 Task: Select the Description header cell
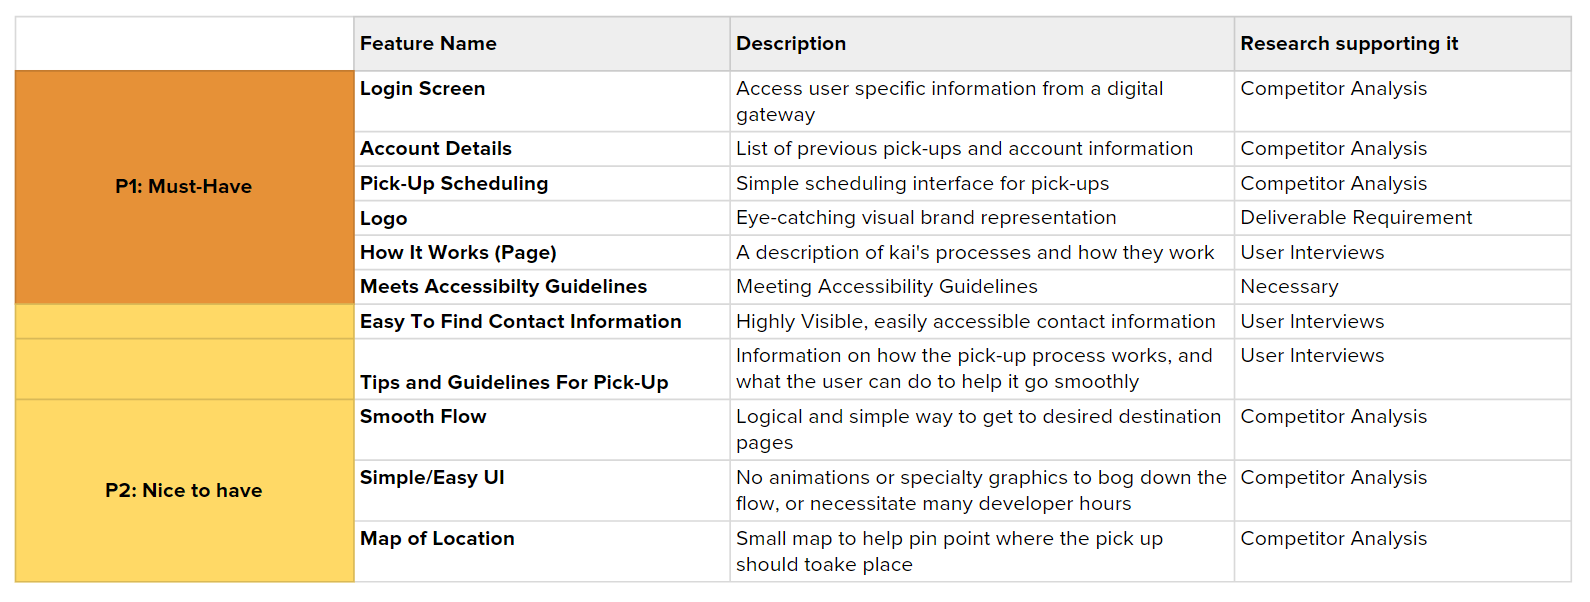[x=982, y=44]
